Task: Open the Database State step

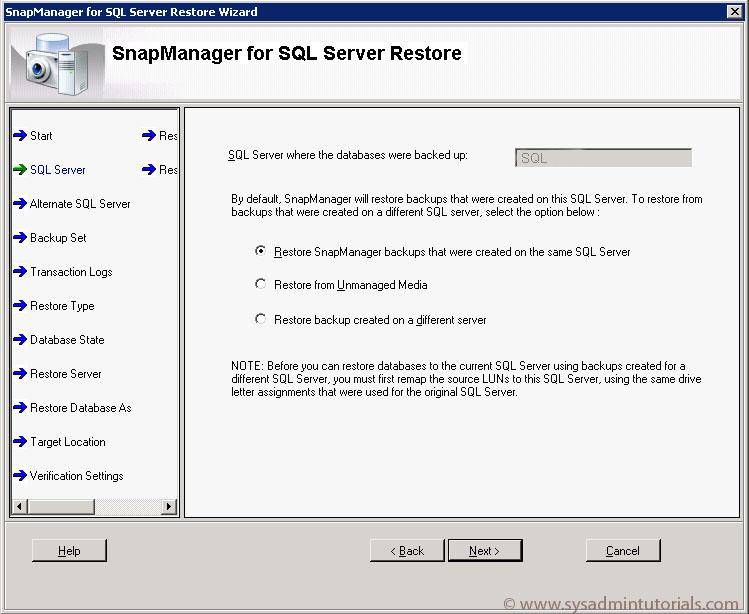Action: click(x=67, y=340)
